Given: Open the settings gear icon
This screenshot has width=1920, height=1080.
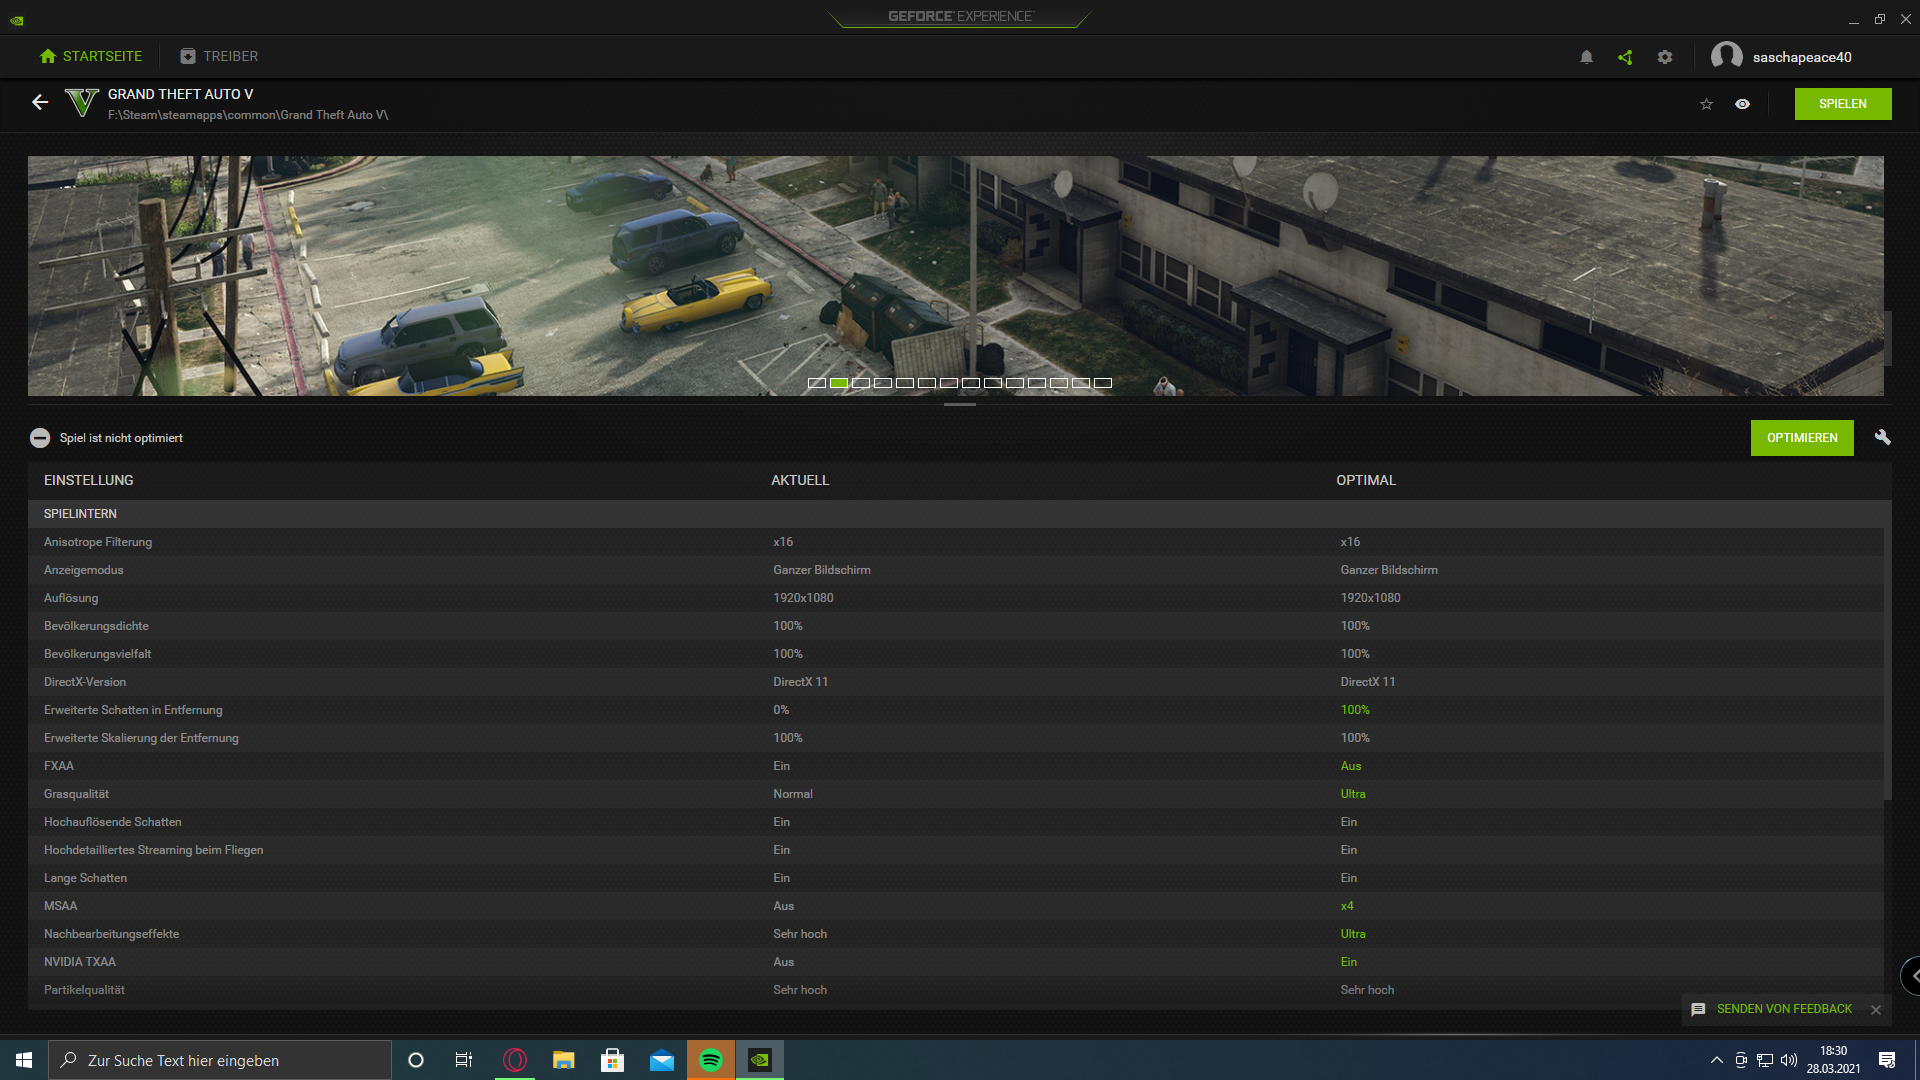Looking at the screenshot, I should [1665, 57].
